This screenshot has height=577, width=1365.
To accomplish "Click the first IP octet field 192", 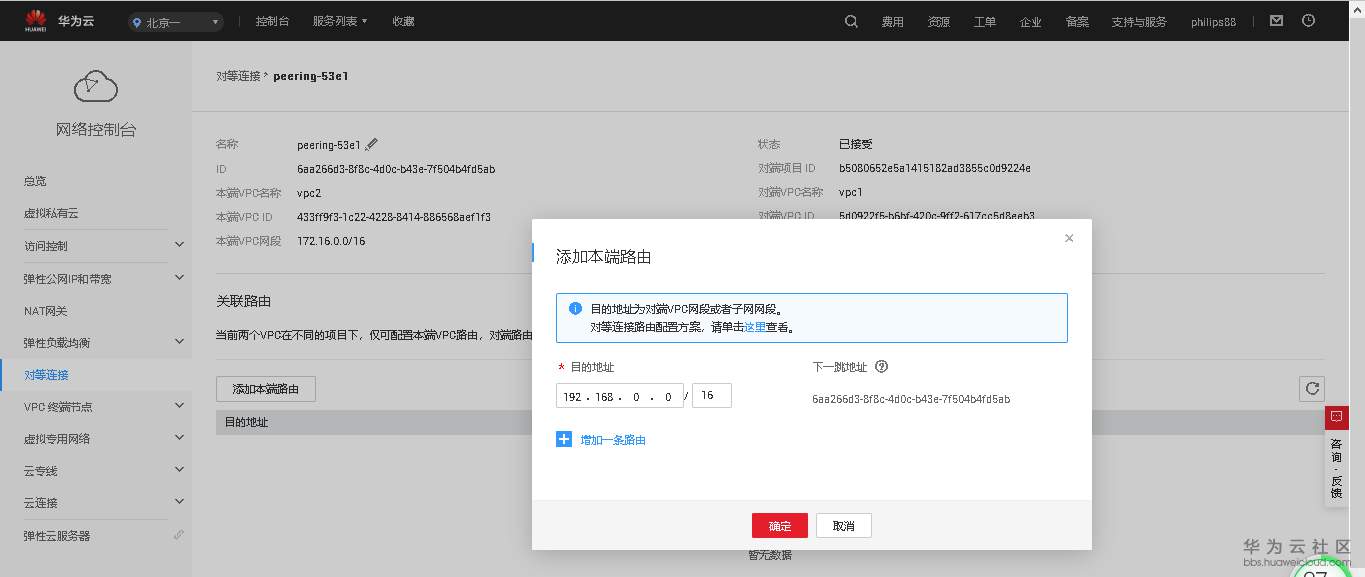I will (573, 397).
